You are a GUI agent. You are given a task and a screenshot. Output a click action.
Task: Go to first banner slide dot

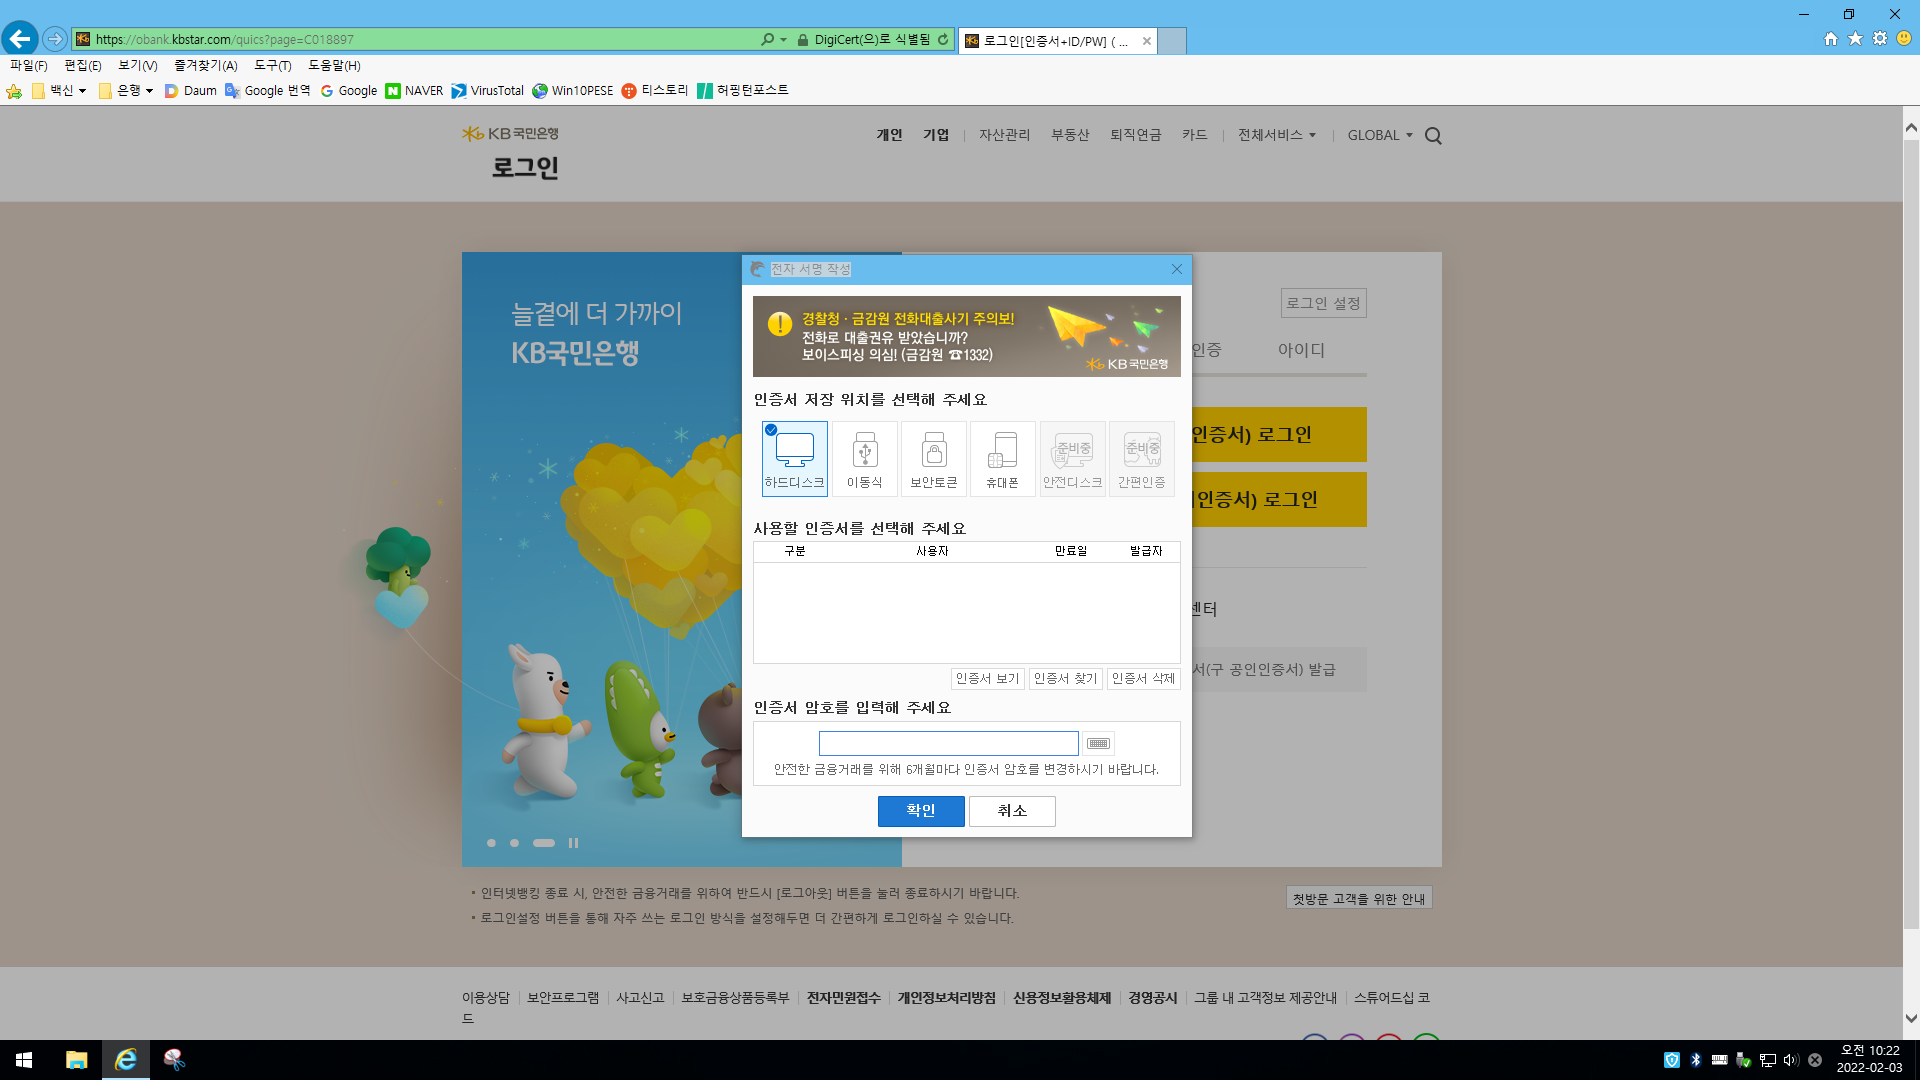click(x=491, y=843)
